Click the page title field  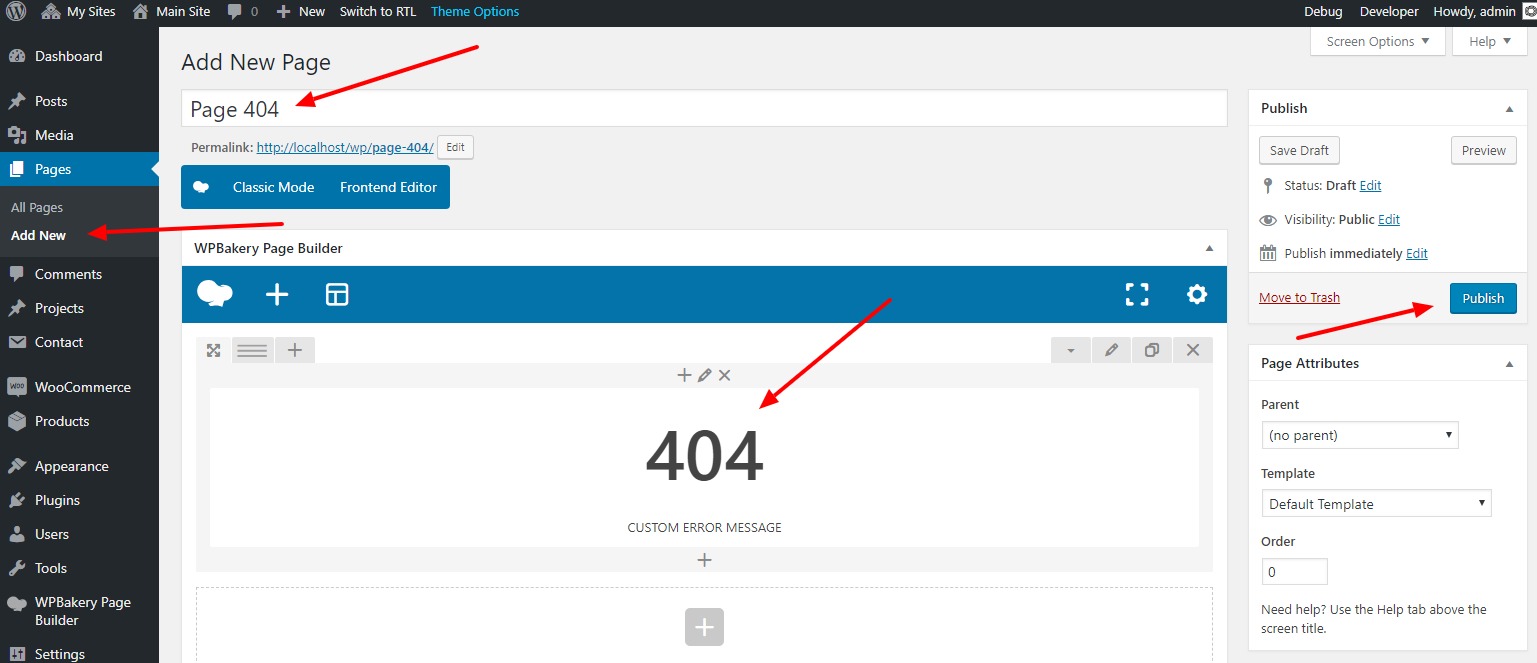click(703, 109)
